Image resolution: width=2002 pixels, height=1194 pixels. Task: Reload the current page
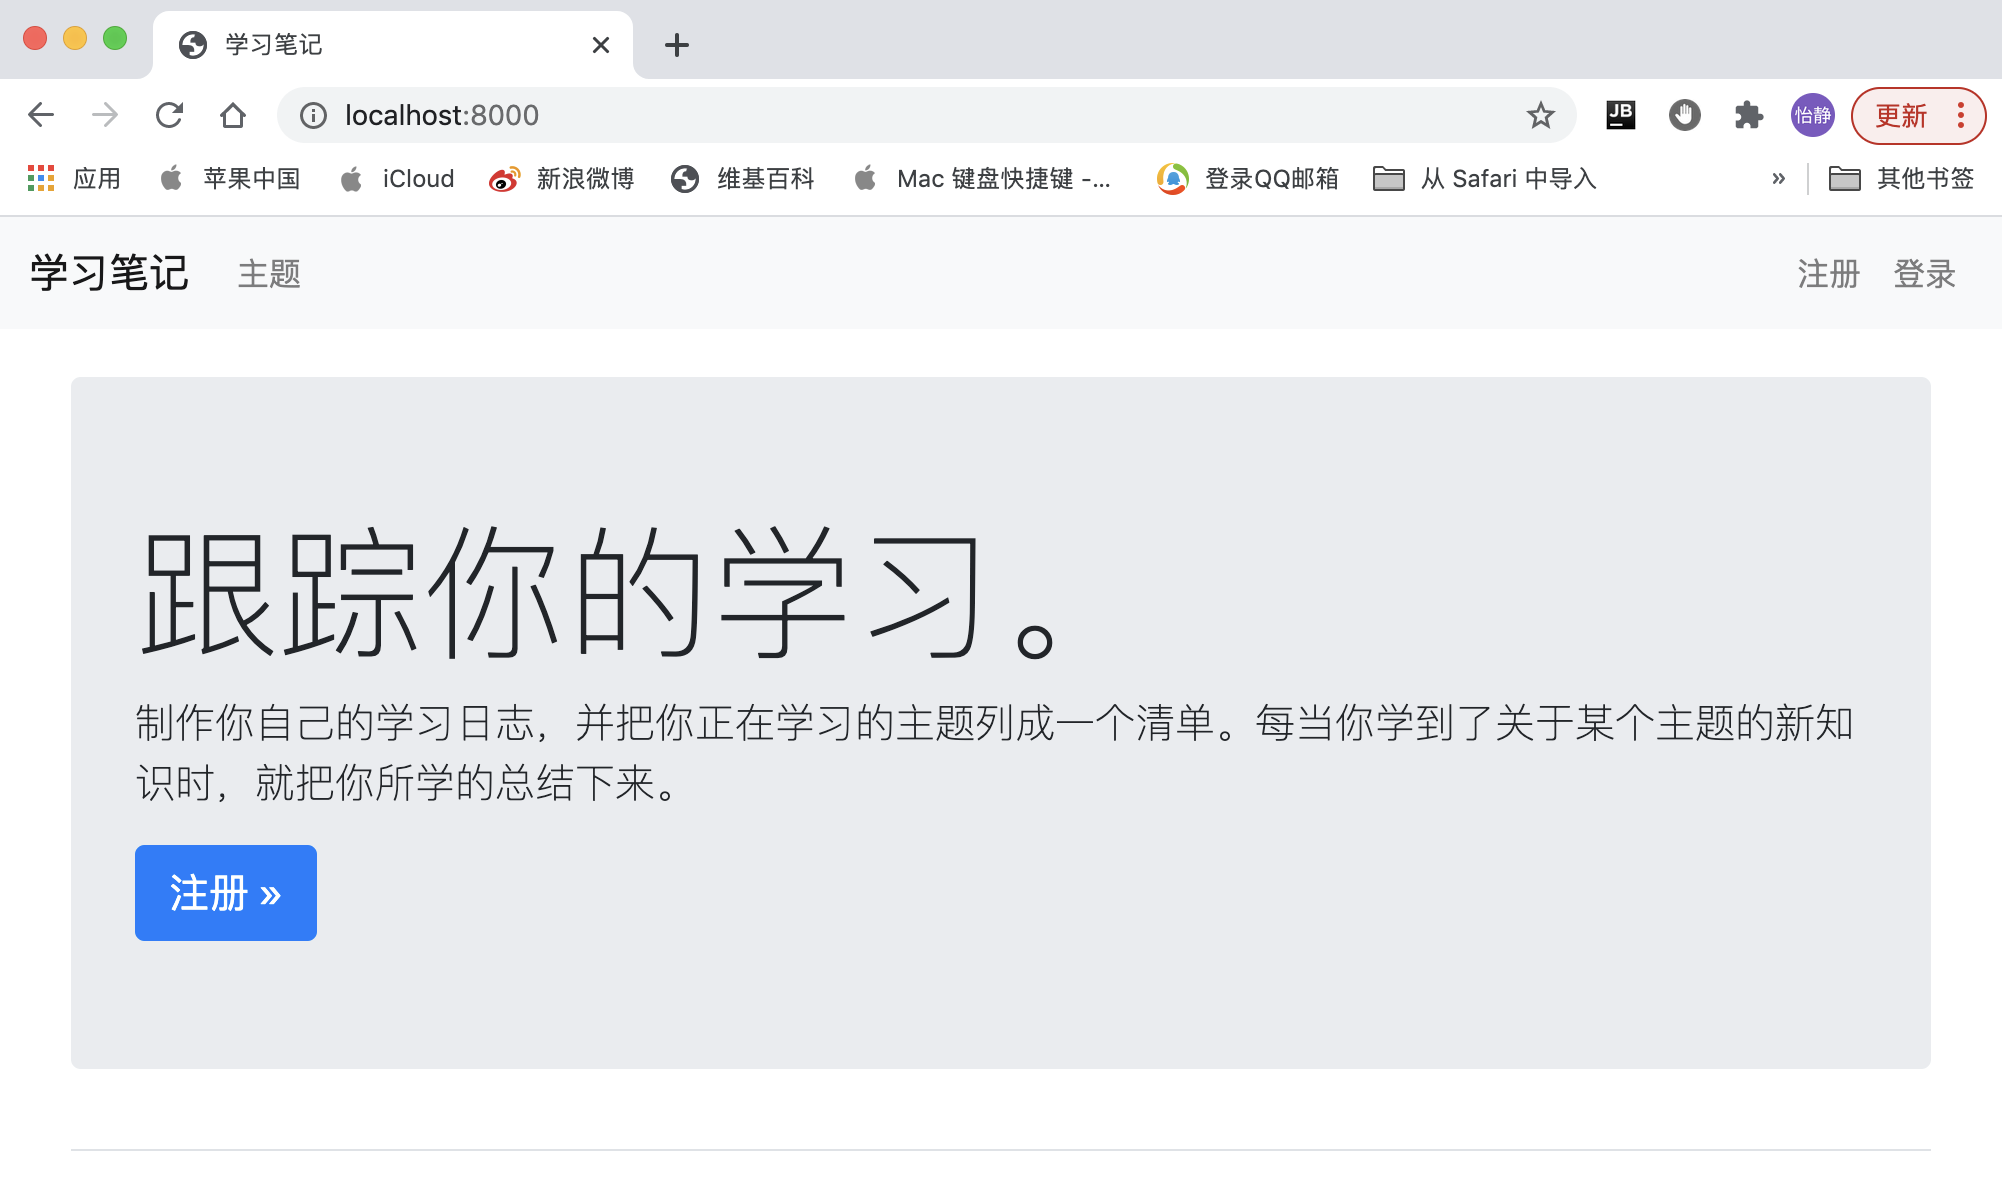tap(169, 115)
